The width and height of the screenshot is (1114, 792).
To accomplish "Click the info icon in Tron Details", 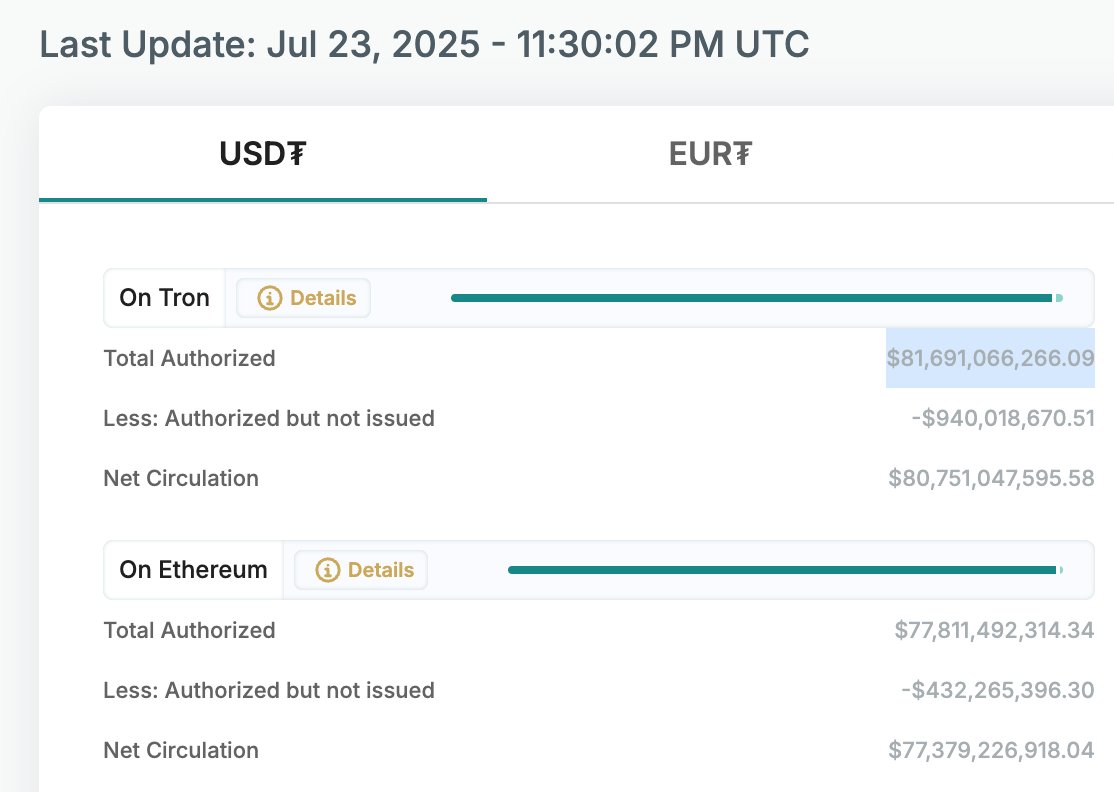I will point(269,298).
